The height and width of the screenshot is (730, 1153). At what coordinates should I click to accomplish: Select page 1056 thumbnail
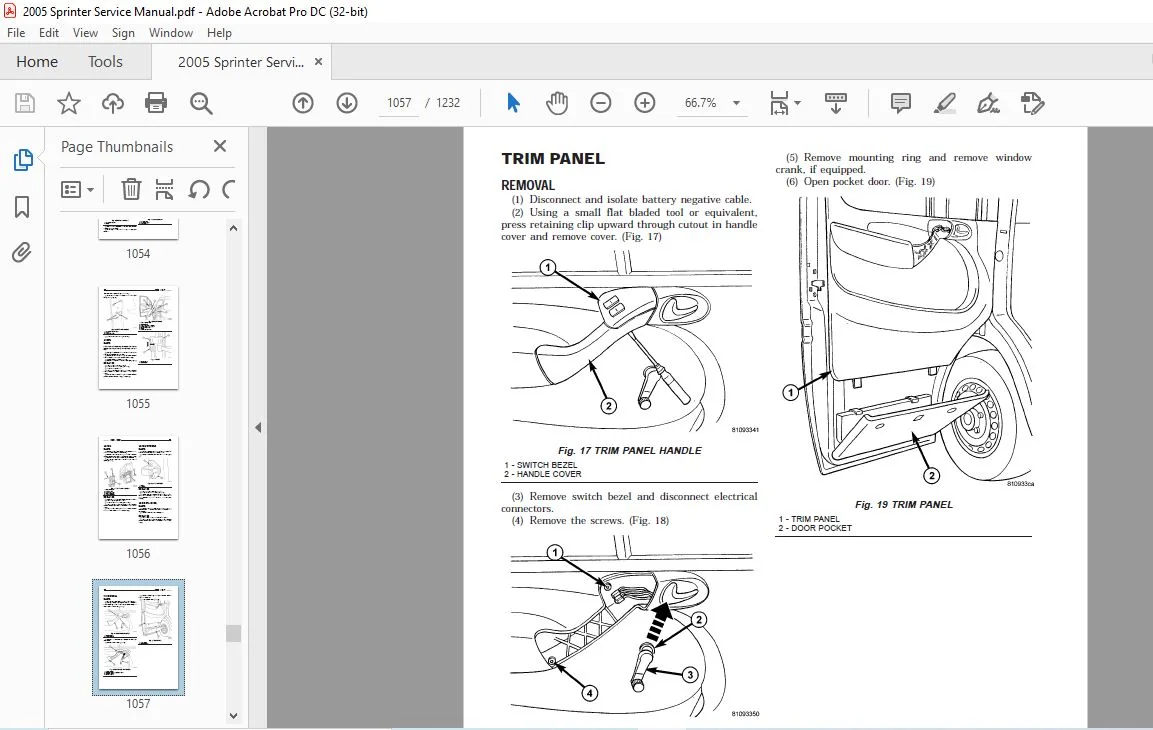(x=138, y=487)
